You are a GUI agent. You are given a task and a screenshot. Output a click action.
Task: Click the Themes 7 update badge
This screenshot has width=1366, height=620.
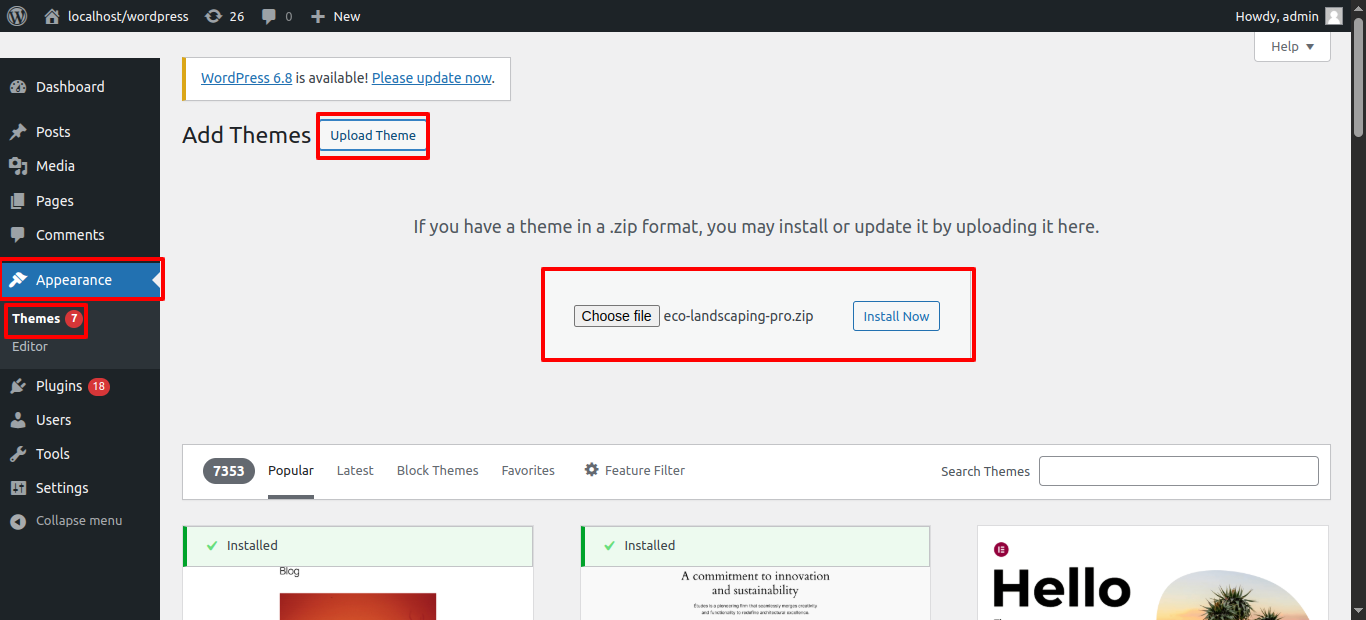pos(74,319)
